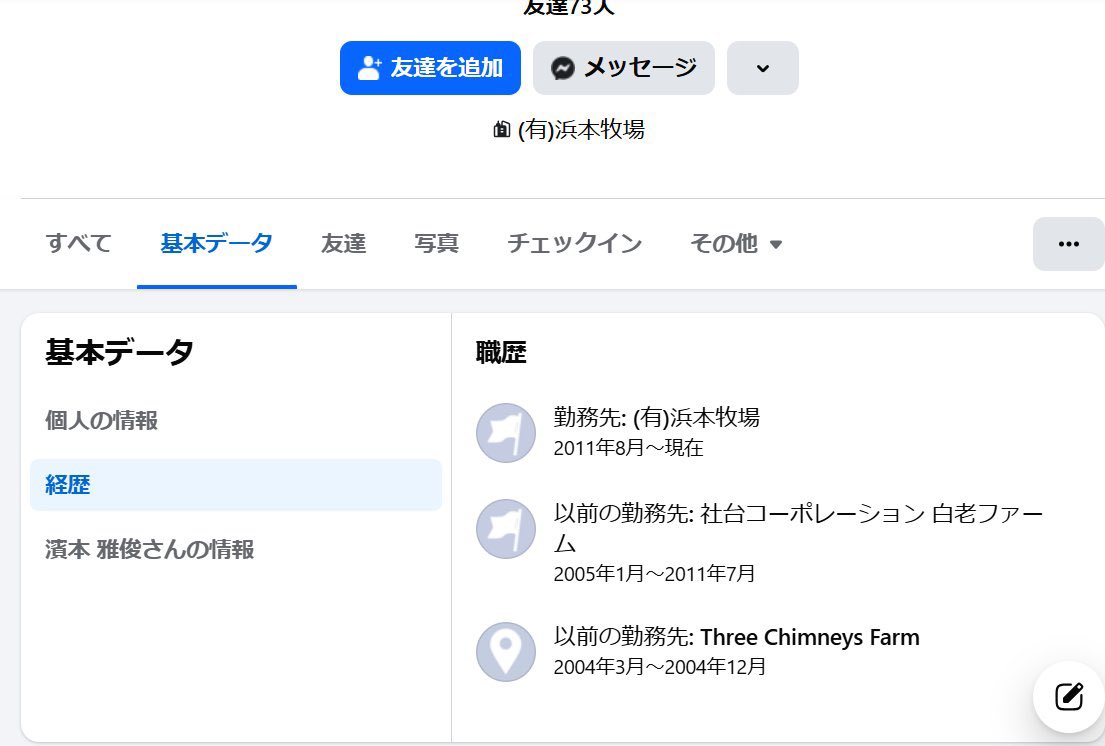The height and width of the screenshot is (746, 1105).
Task: Open the Three Chimneys Farm link
Action: tap(809, 637)
